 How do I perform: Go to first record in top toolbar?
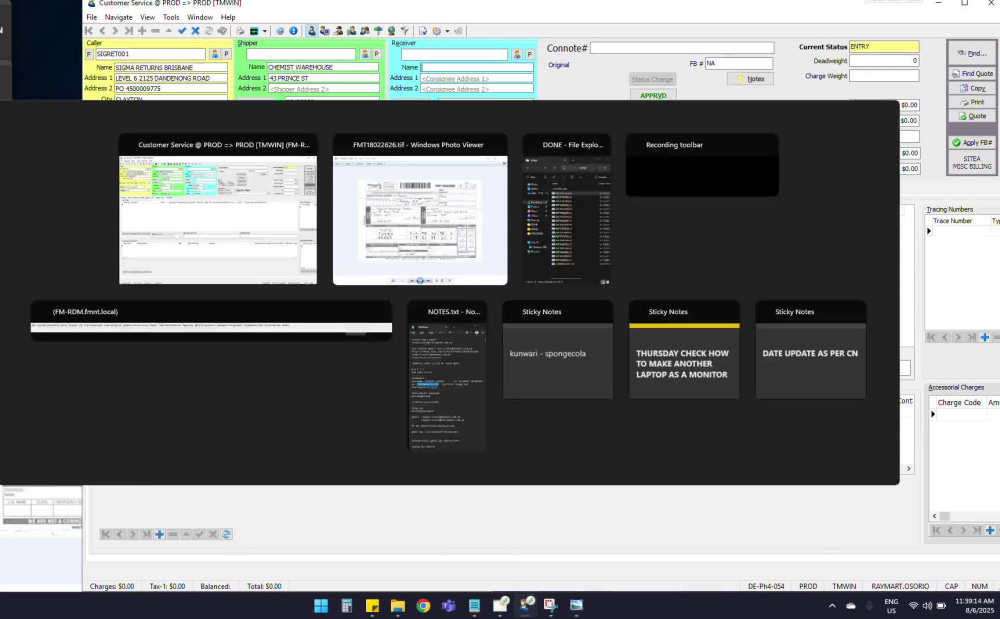tap(89, 31)
